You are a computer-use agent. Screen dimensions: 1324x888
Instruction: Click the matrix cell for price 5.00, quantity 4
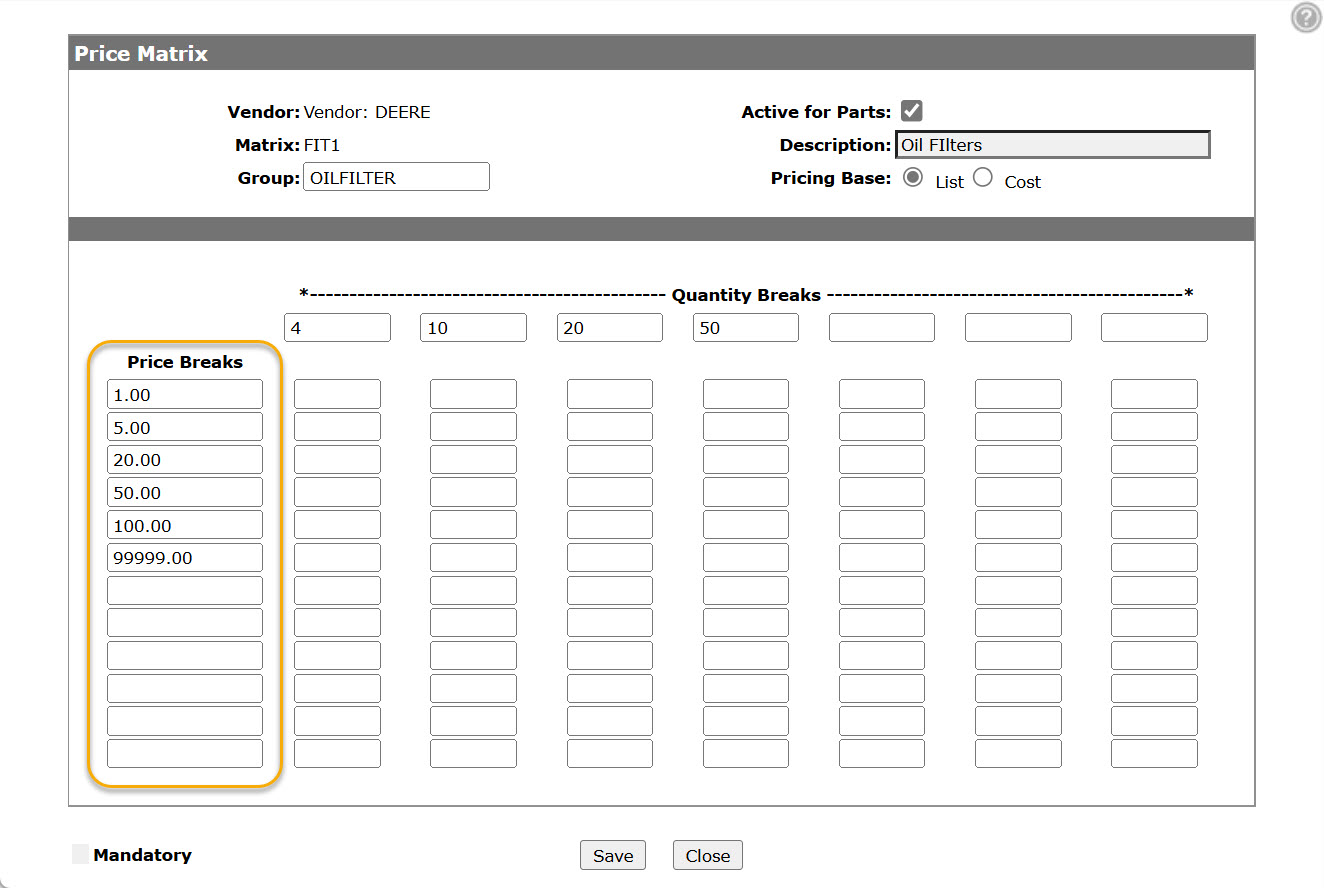click(337, 427)
